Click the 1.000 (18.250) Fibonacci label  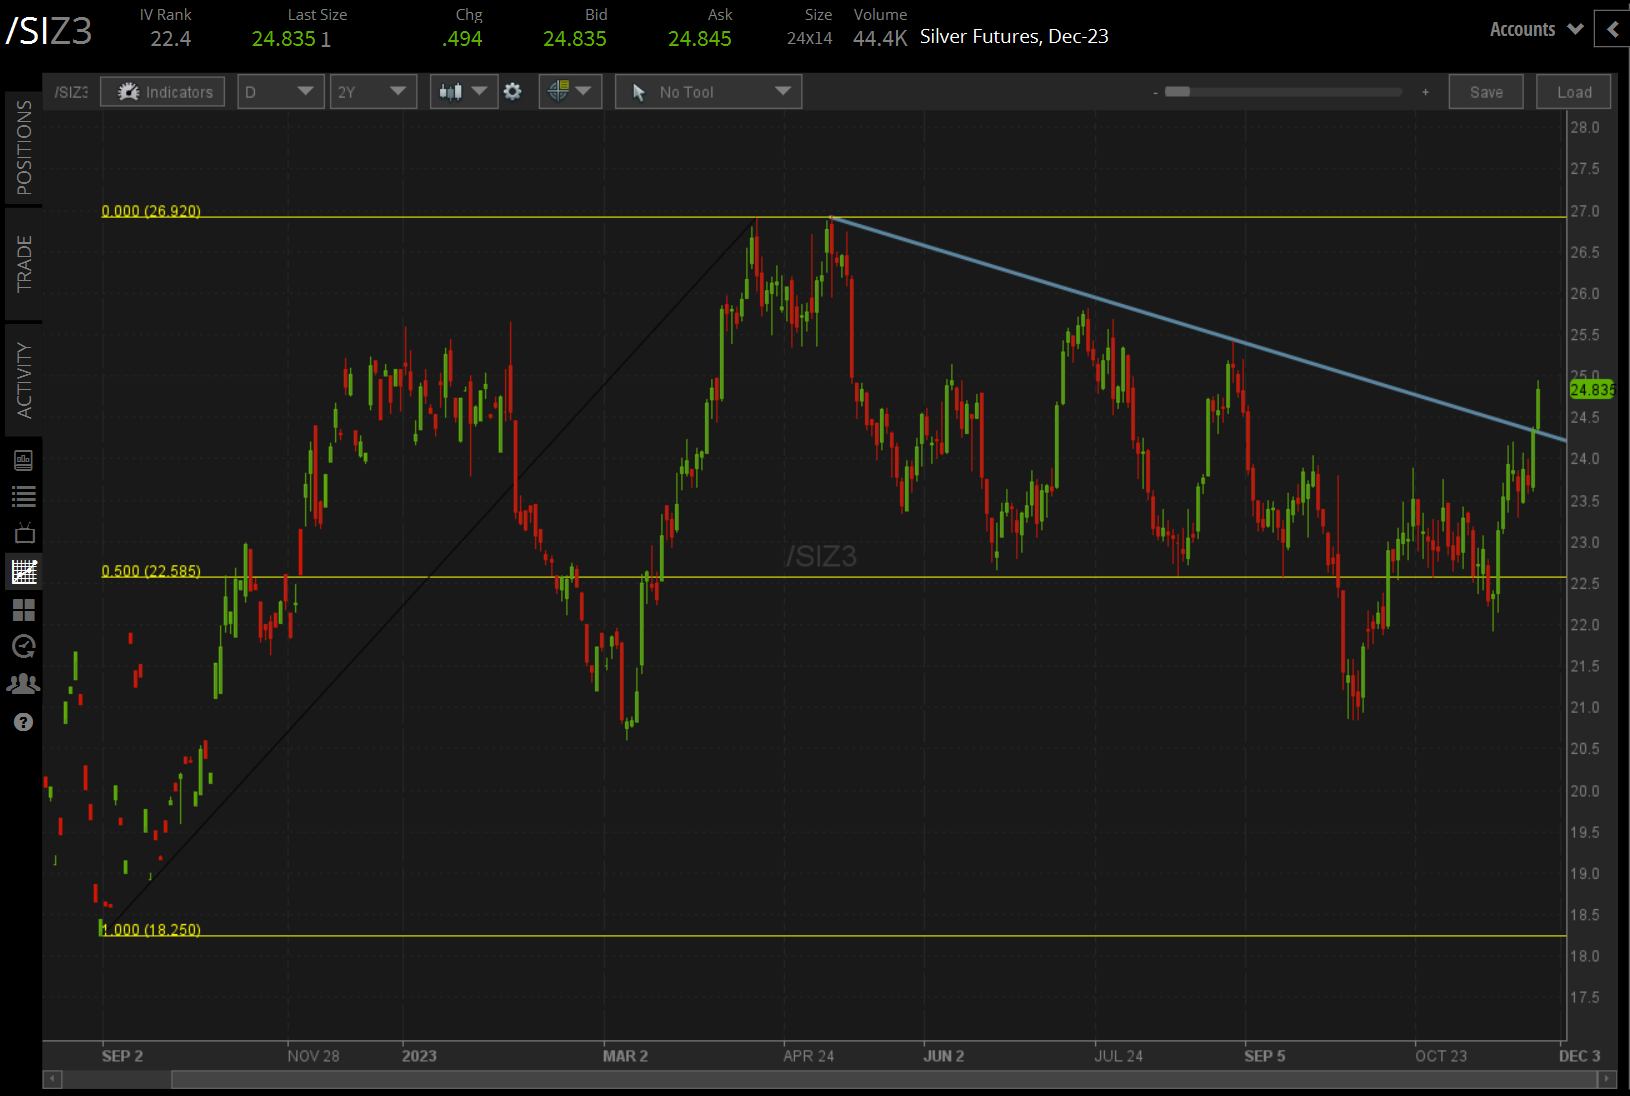tap(151, 930)
